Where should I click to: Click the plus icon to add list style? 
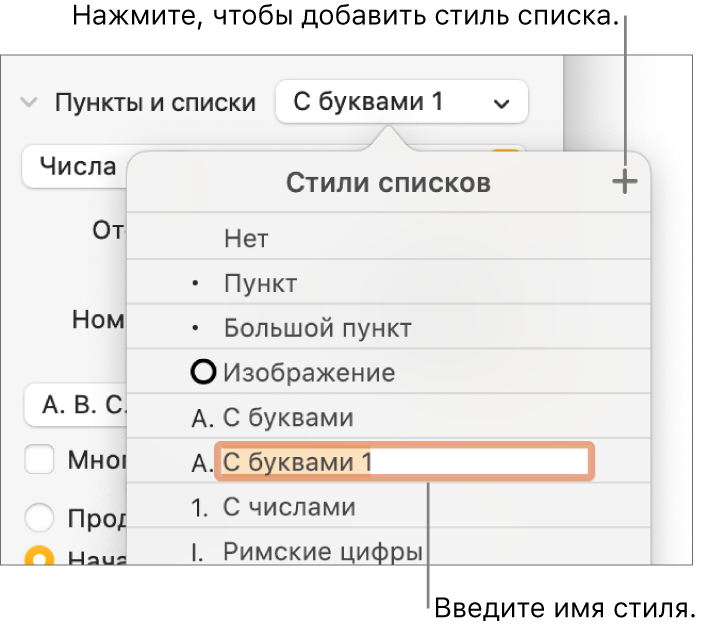625,182
